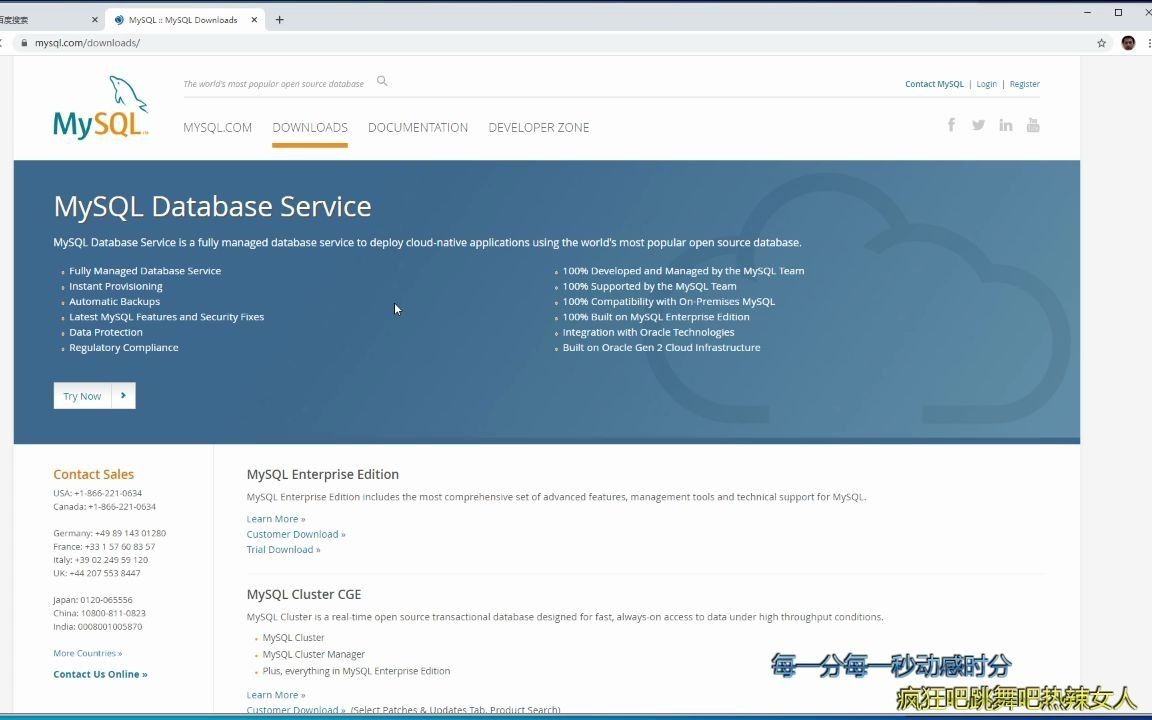Open the site search magnifier icon

coord(382,80)
